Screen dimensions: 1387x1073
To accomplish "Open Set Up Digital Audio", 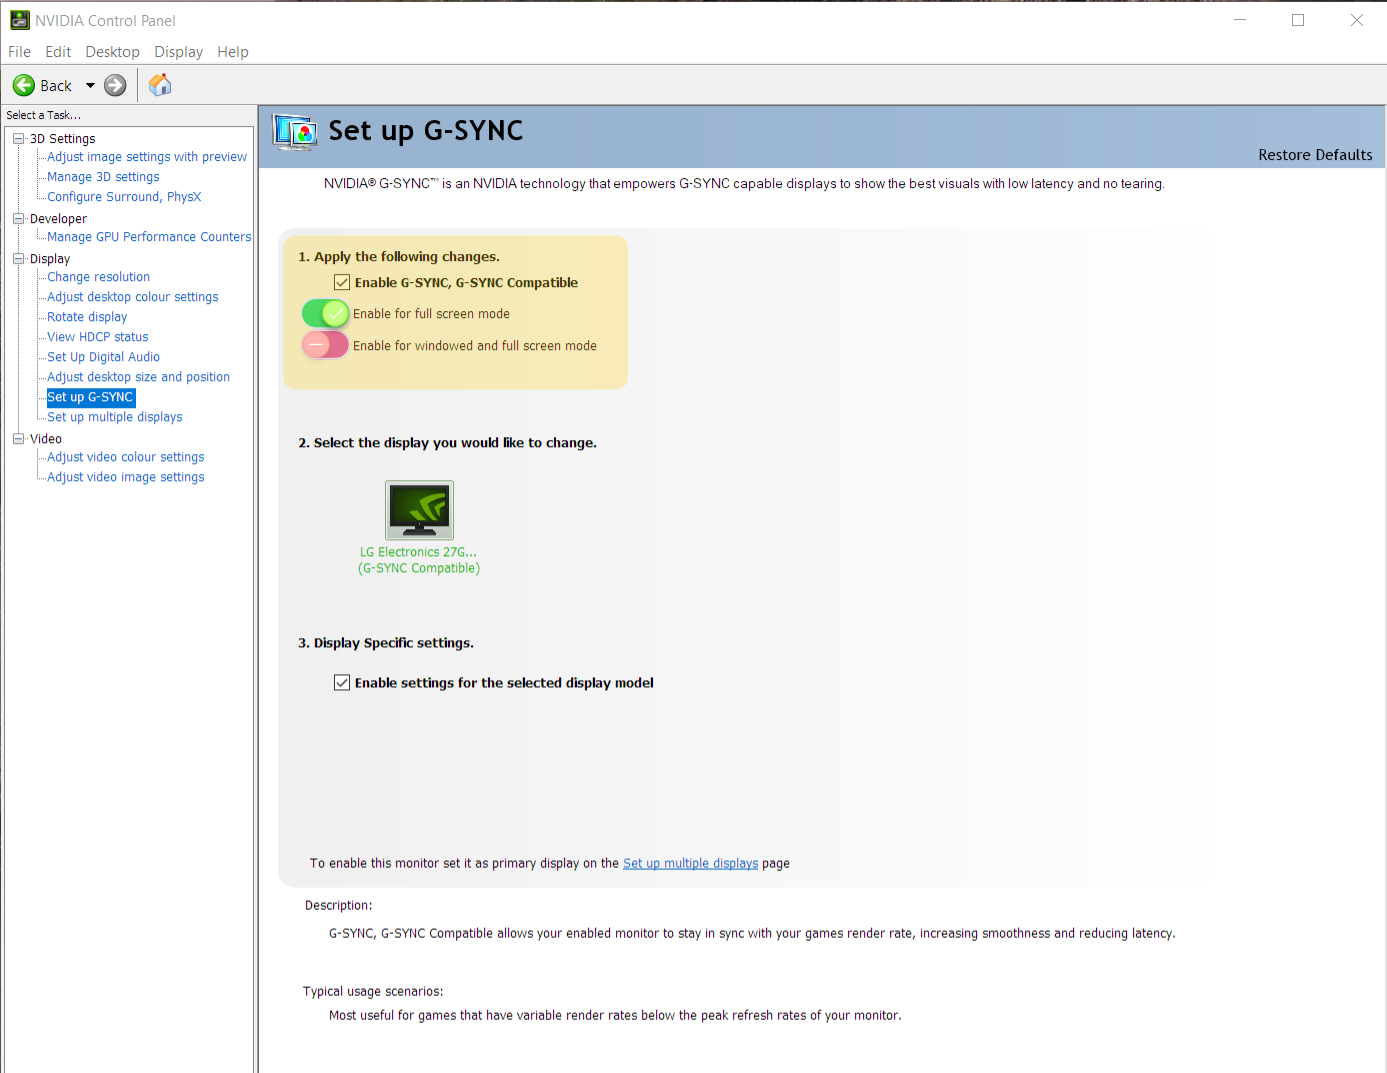I will click(x=103, y=357).
